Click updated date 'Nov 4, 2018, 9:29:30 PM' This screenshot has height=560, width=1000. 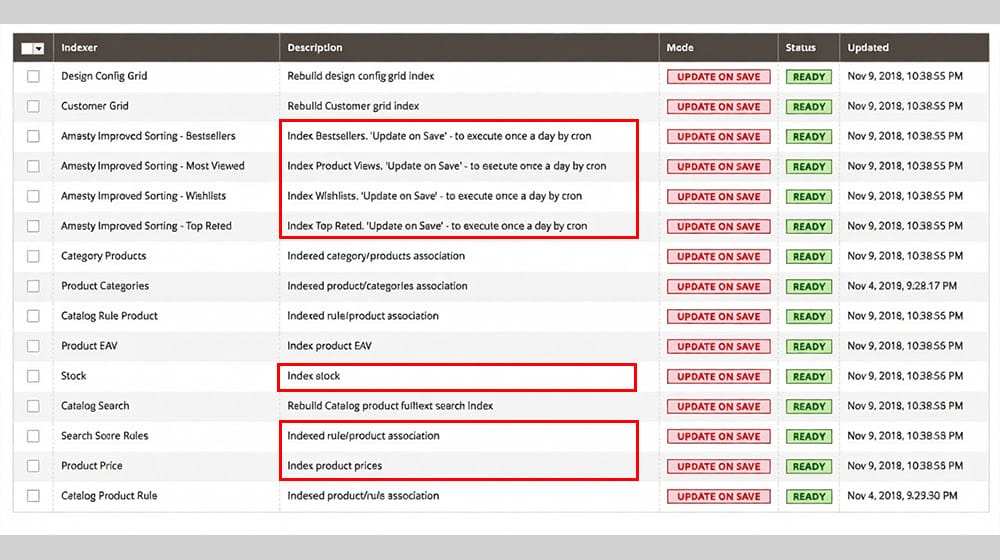[x=902, y=496]
